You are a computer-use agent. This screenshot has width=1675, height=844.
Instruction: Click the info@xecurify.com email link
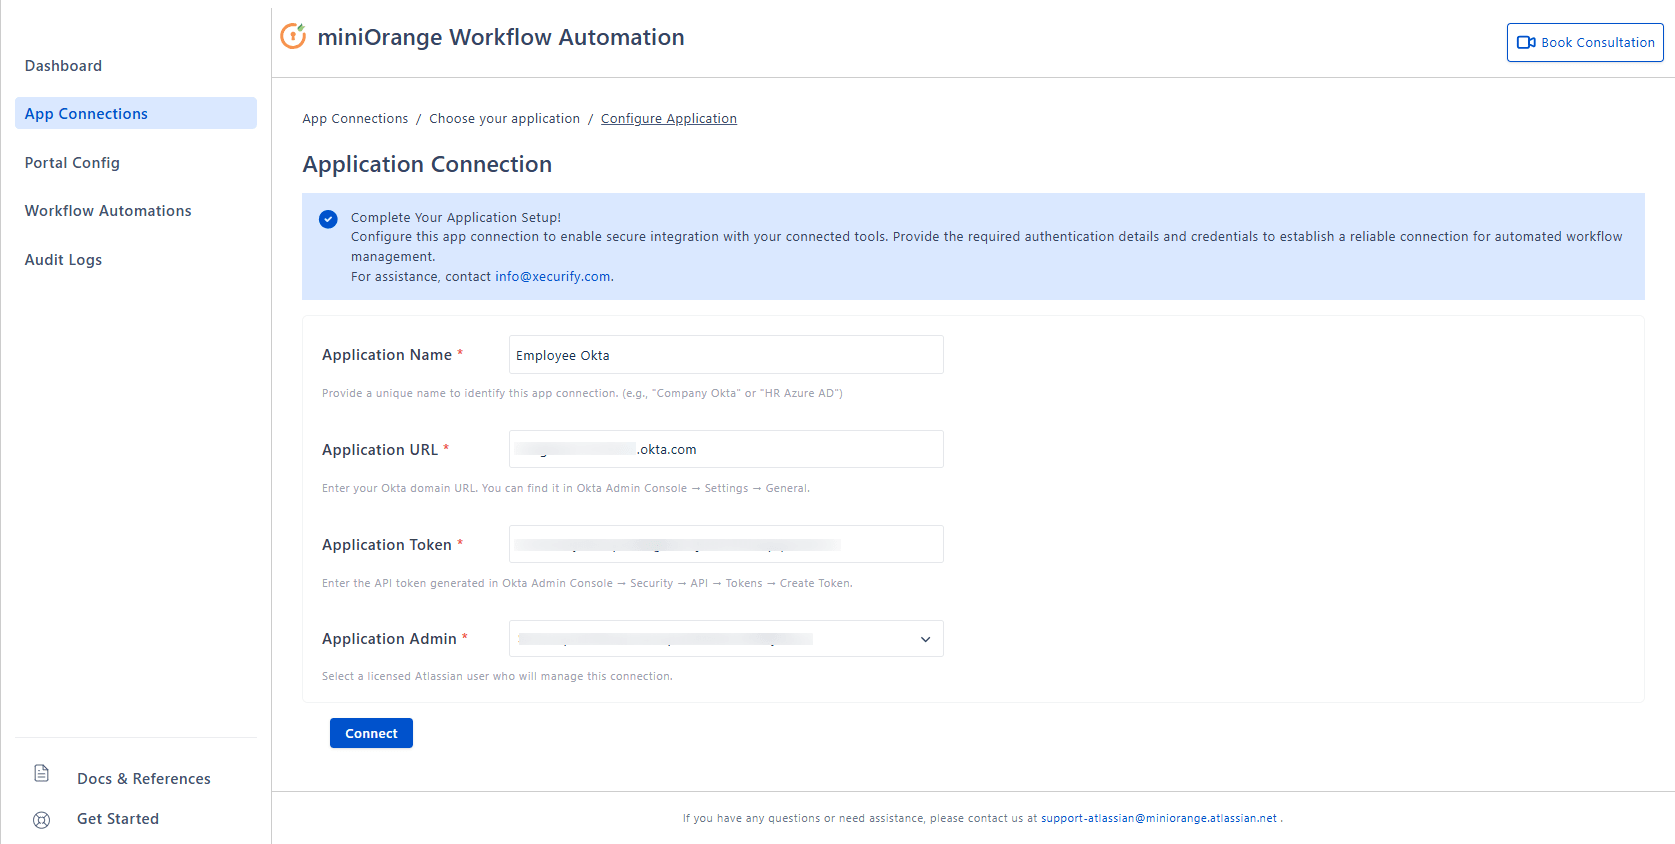[x=552, y=277]
